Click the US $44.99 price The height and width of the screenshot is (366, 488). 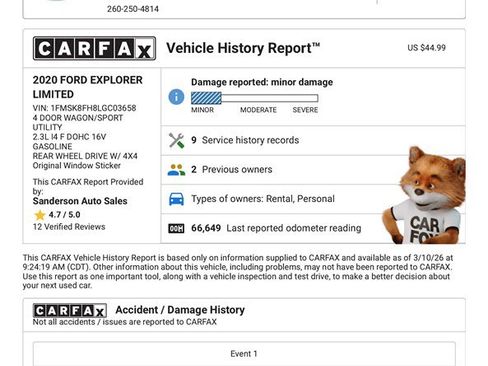point(426,48)
